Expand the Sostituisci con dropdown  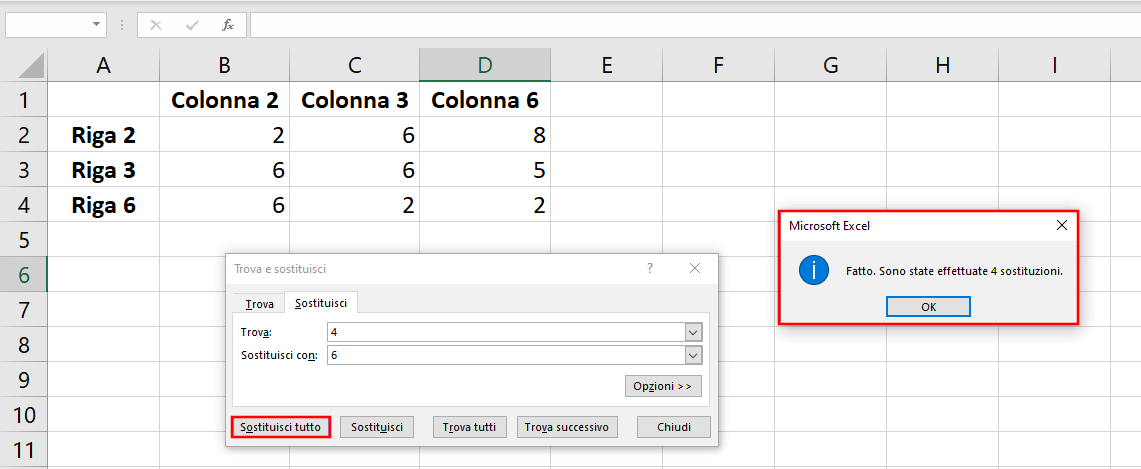[x=693, y=356]
